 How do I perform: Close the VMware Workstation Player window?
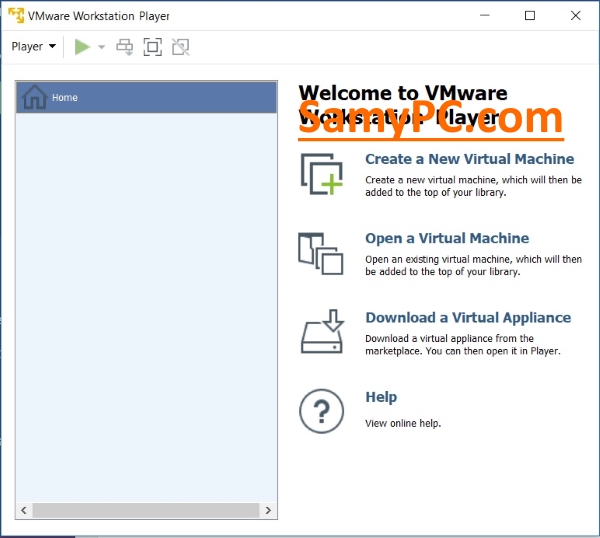coord(576,16)
